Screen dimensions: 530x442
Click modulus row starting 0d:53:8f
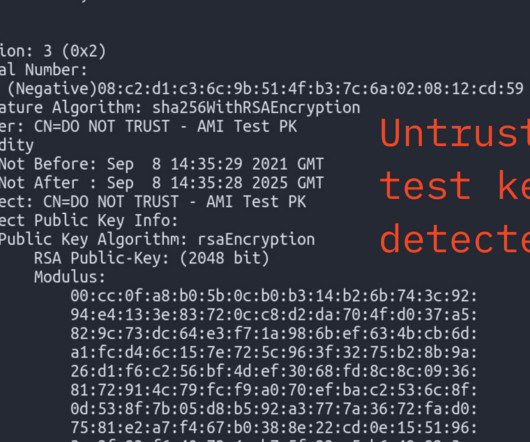coord(273,409)
